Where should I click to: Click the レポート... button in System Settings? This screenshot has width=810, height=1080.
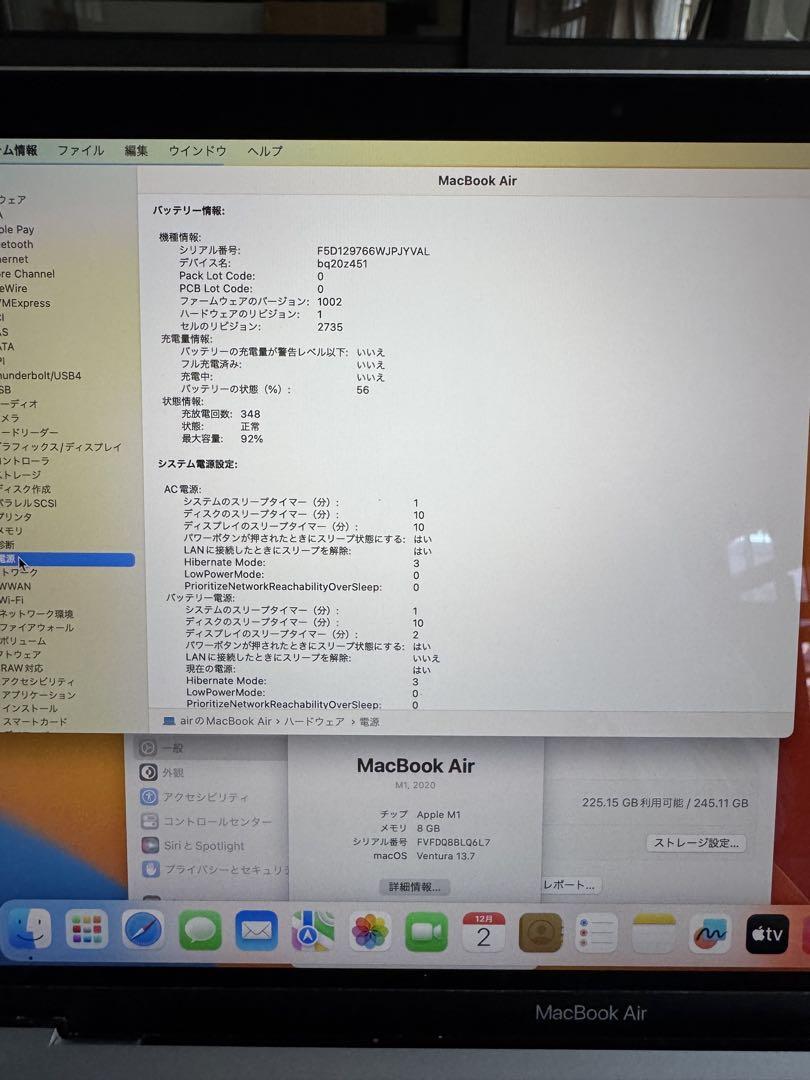568,885
